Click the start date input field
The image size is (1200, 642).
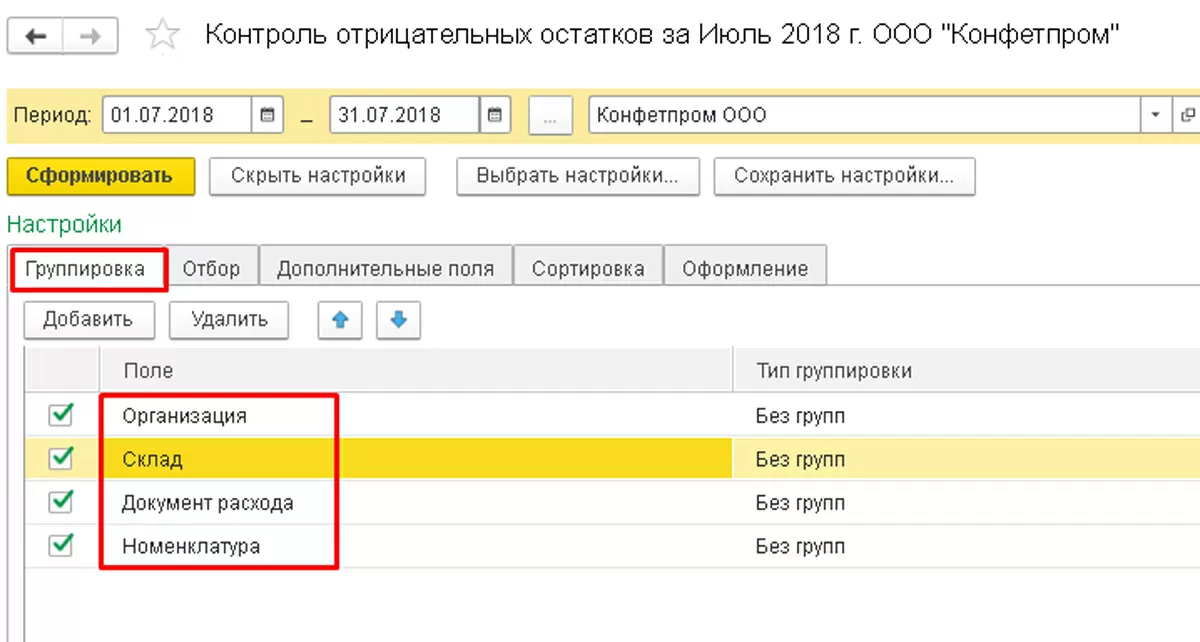[177, 115]
